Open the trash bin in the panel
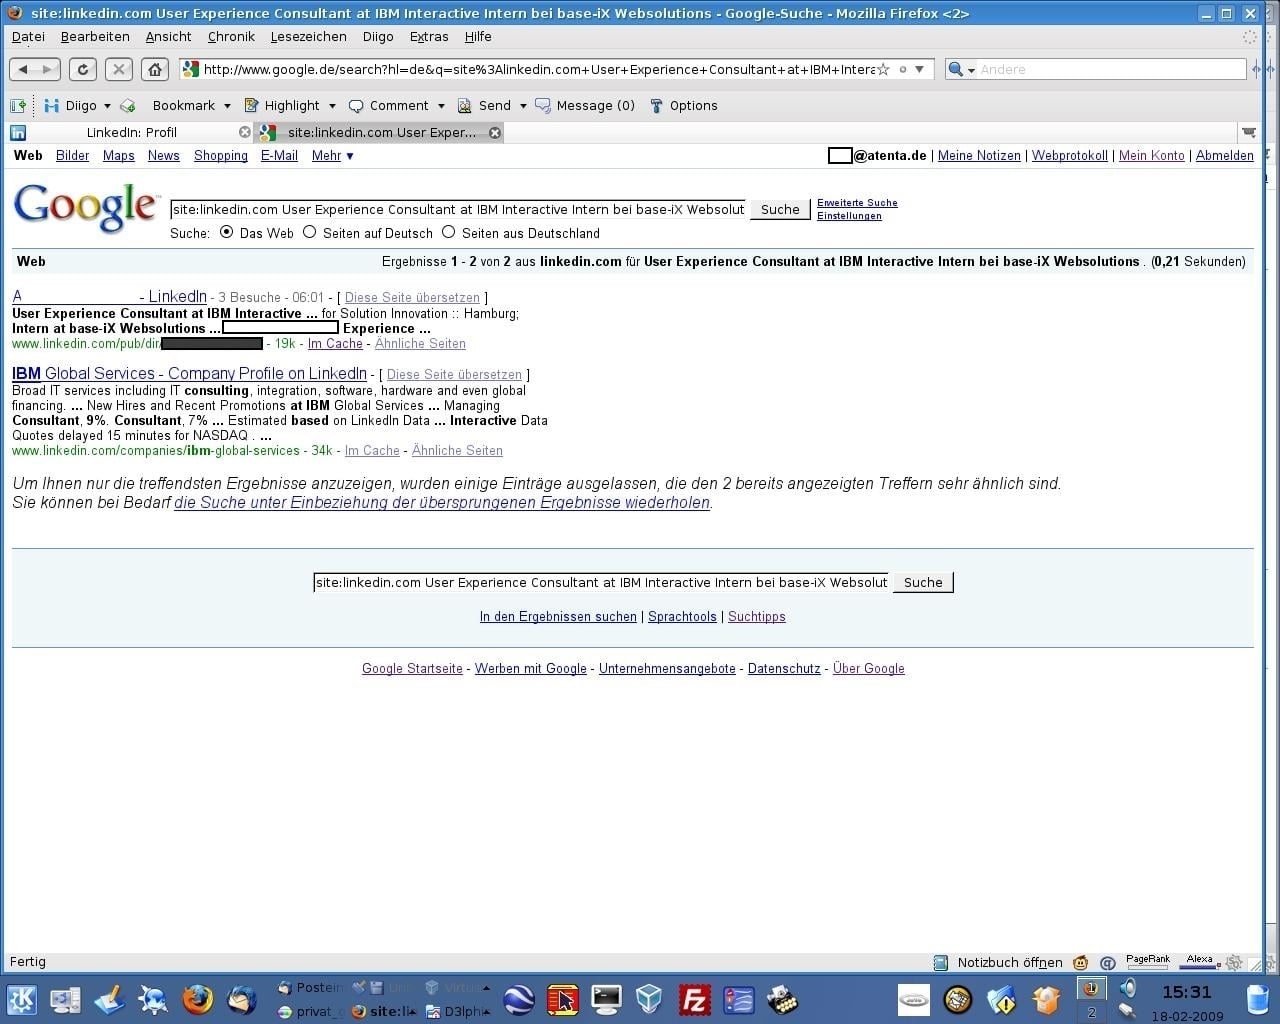This screenshot has height=1024, width=1280. 1258,999
